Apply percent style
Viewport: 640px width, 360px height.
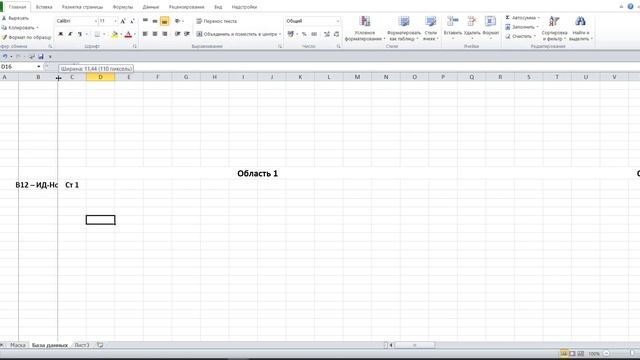(x=304, y=34)
